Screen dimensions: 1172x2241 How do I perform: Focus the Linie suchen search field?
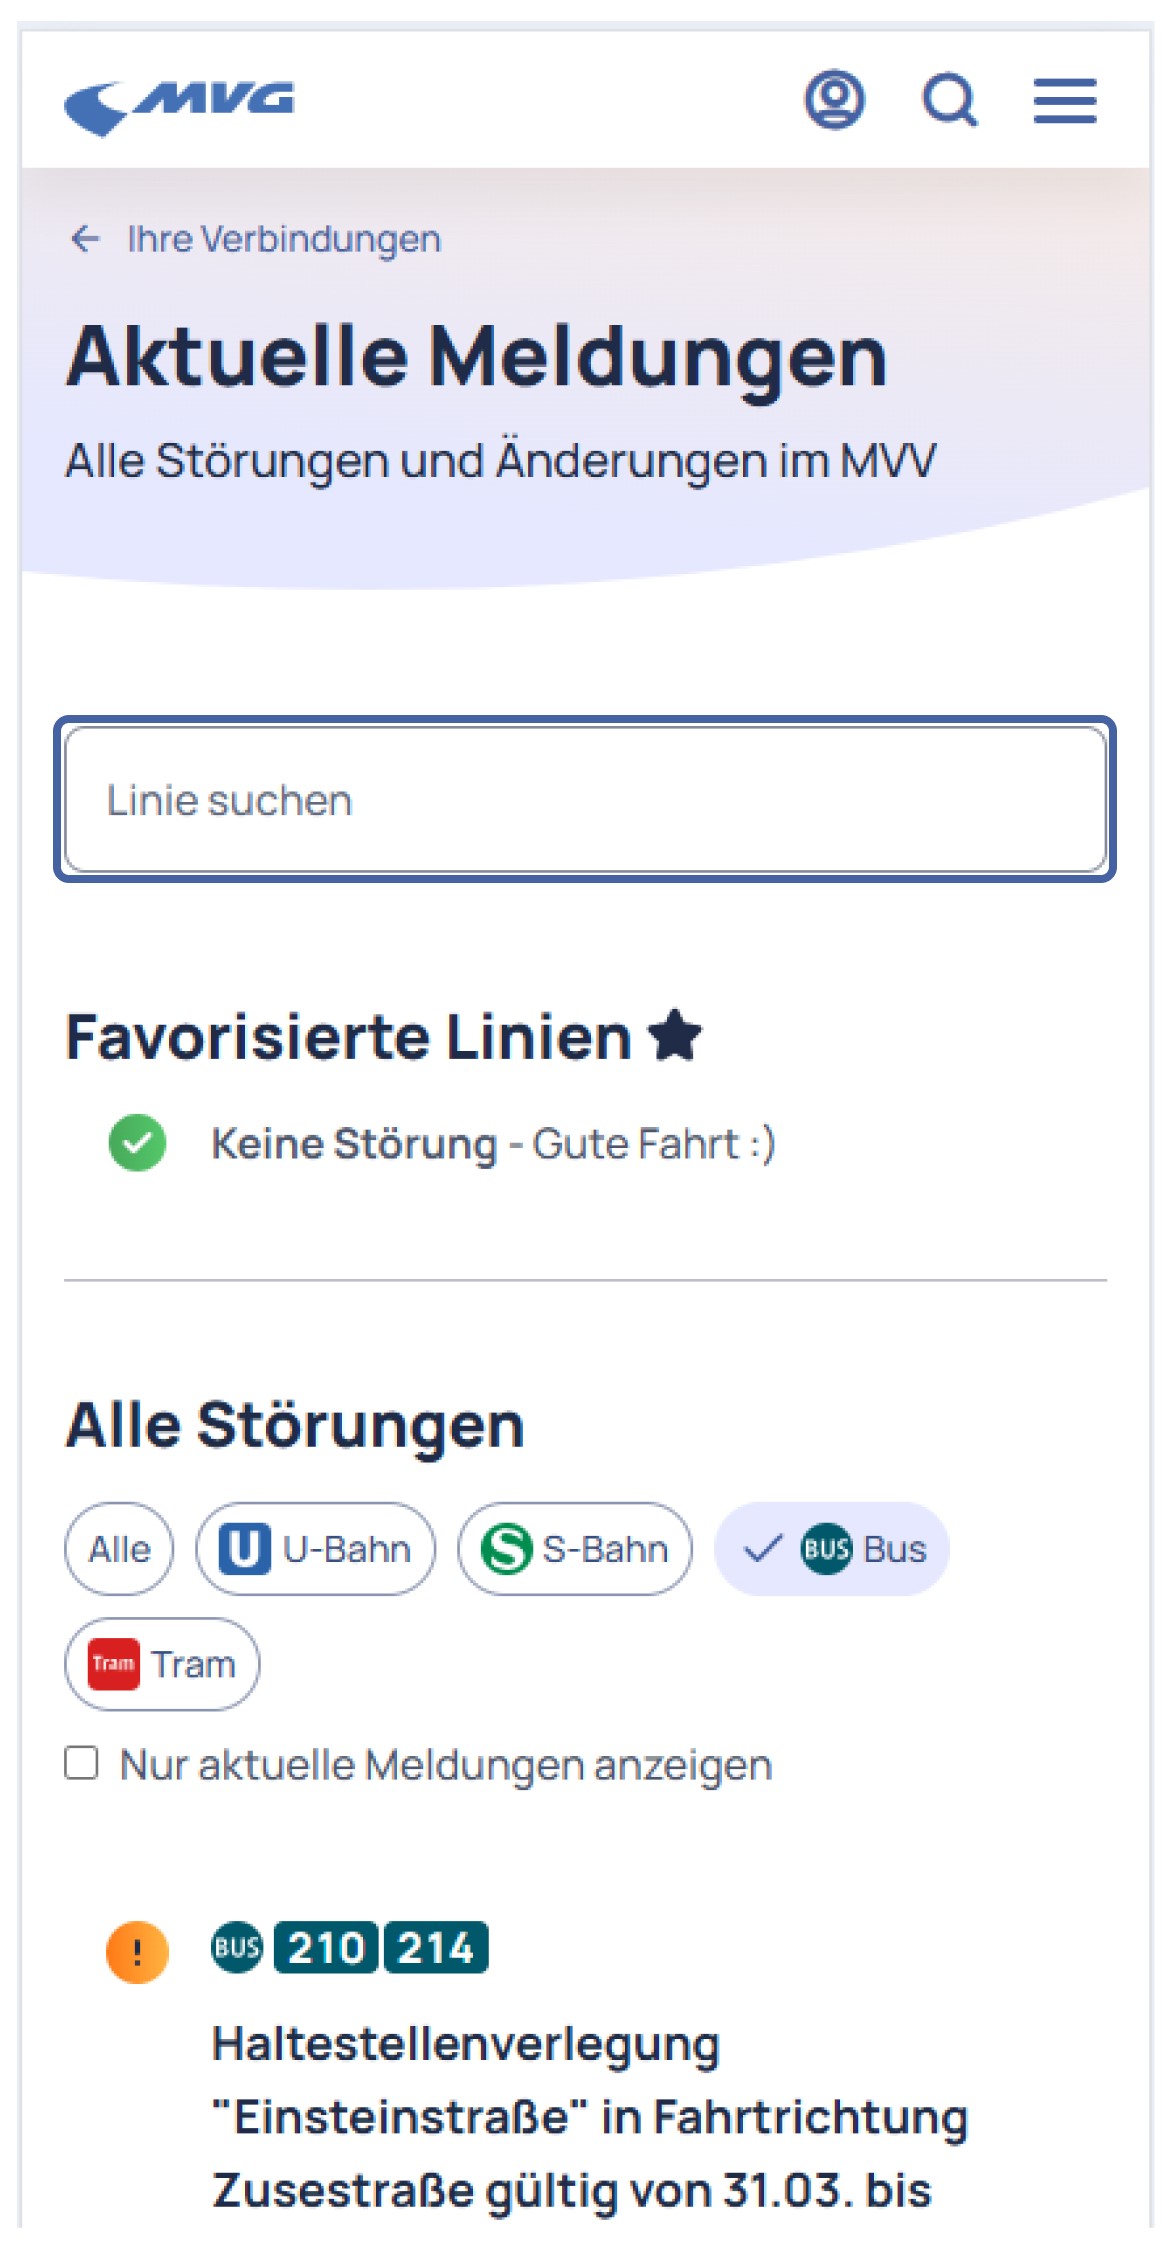coord(585,799)
